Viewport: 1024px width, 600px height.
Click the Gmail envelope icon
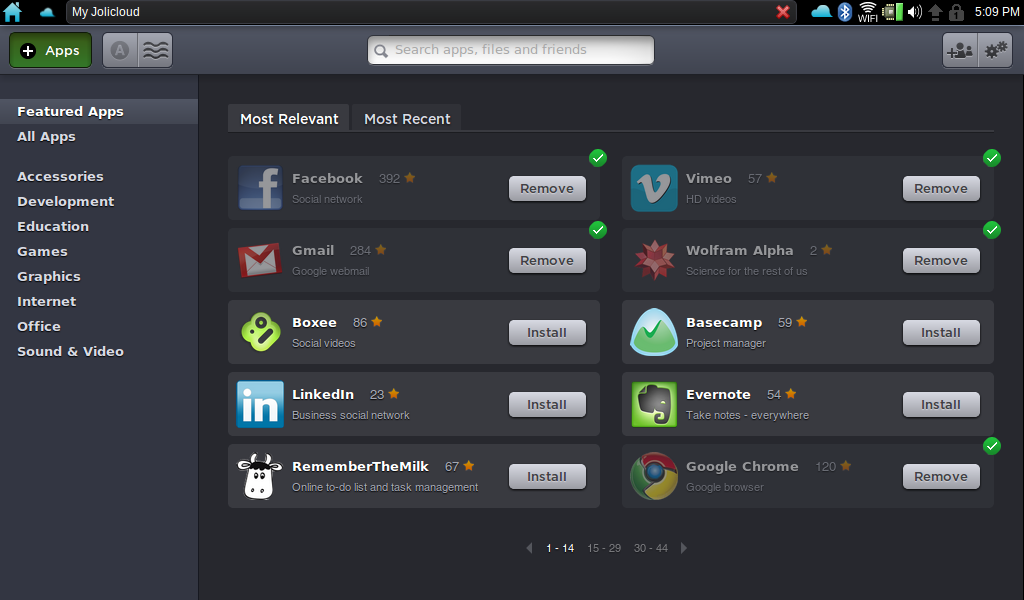tap(260, 260)
